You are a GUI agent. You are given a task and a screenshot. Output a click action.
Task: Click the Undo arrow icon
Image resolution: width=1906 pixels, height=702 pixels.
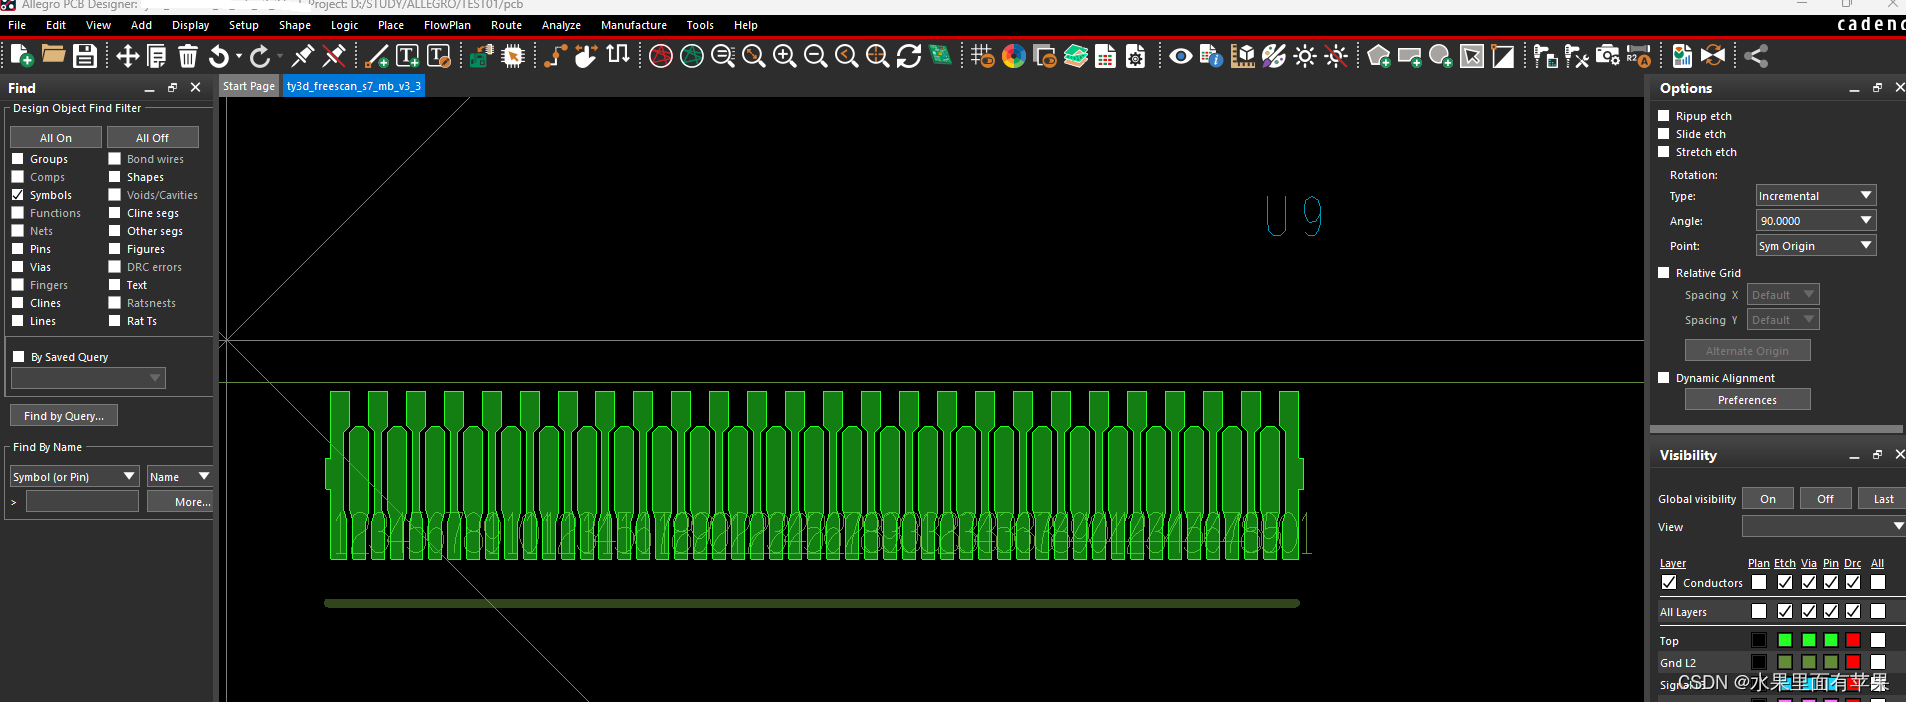219,56
